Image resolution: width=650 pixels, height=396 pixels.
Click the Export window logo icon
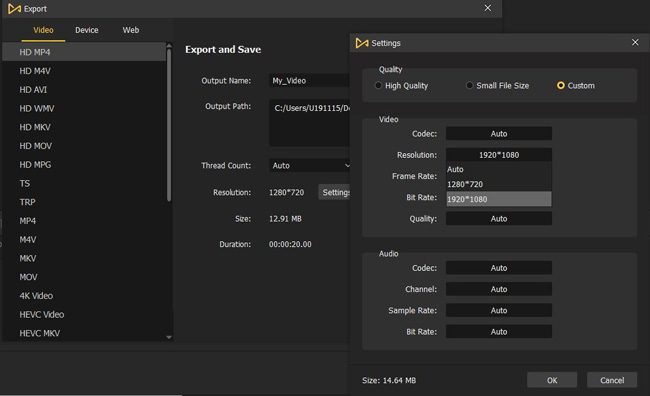pos(14,9)
